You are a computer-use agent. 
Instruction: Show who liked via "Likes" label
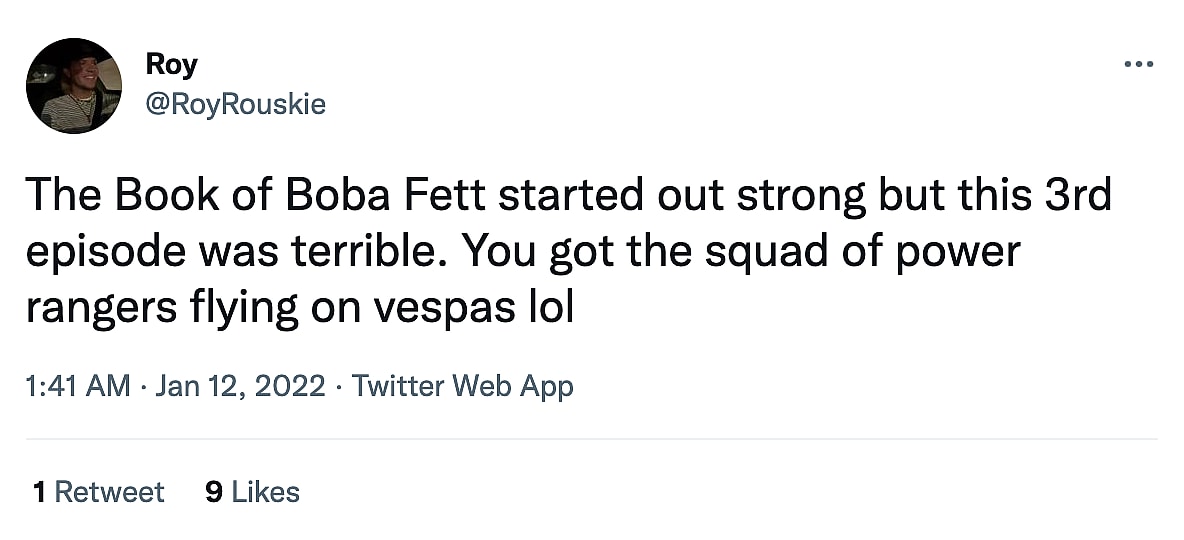266,492
